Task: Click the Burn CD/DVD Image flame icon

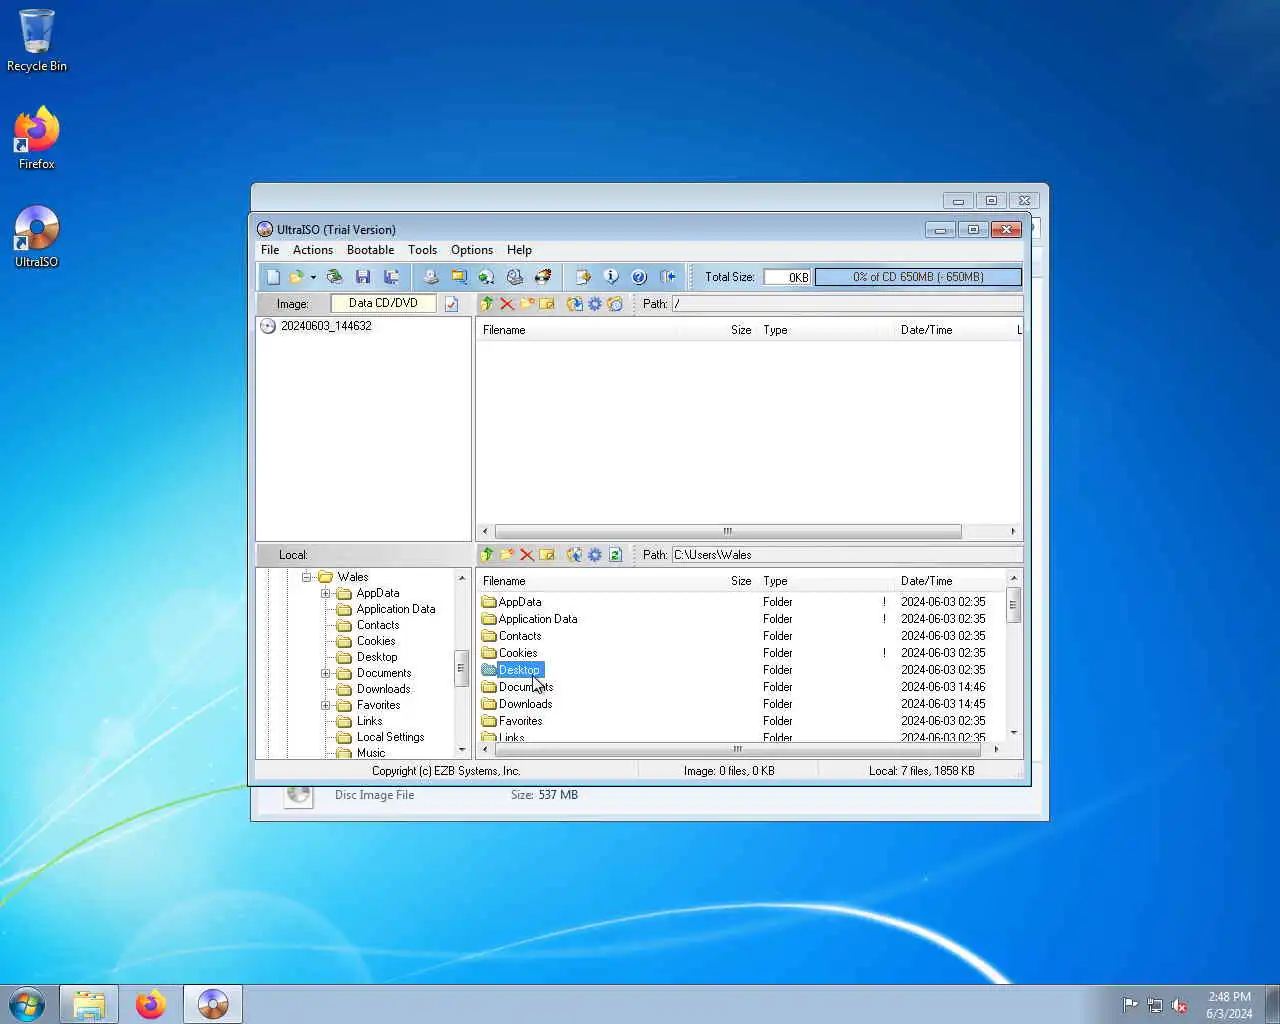Action: 543,277
